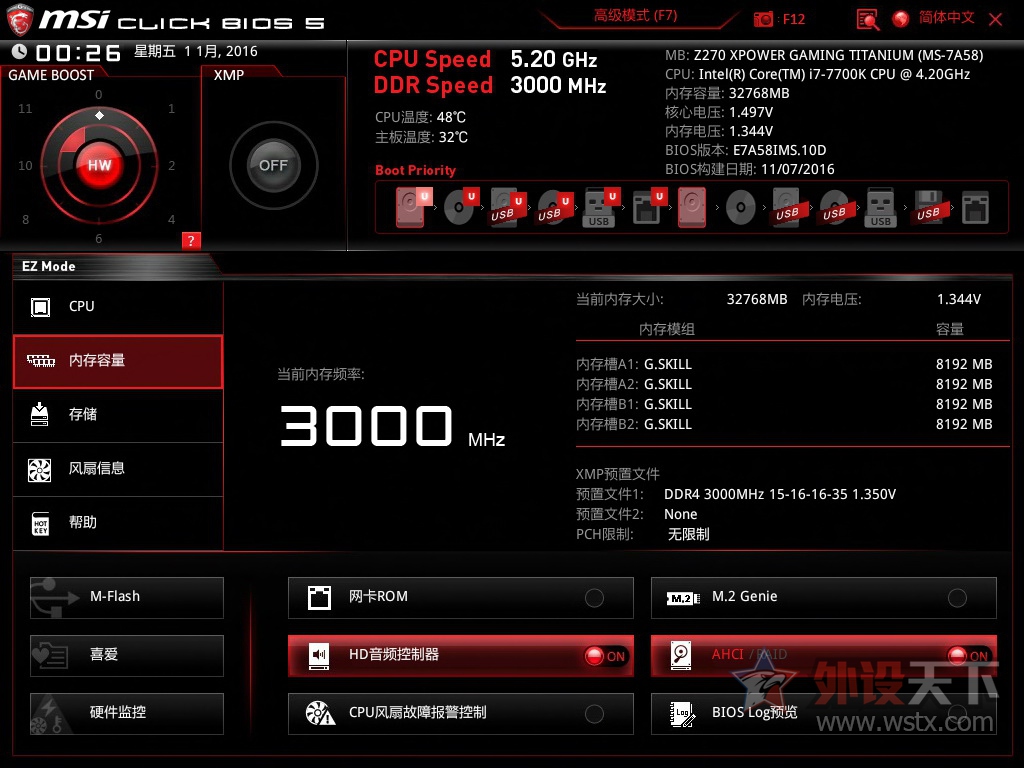Click the MSI dragon shield logo
The image size is (1024, 768).
(20, 20)
